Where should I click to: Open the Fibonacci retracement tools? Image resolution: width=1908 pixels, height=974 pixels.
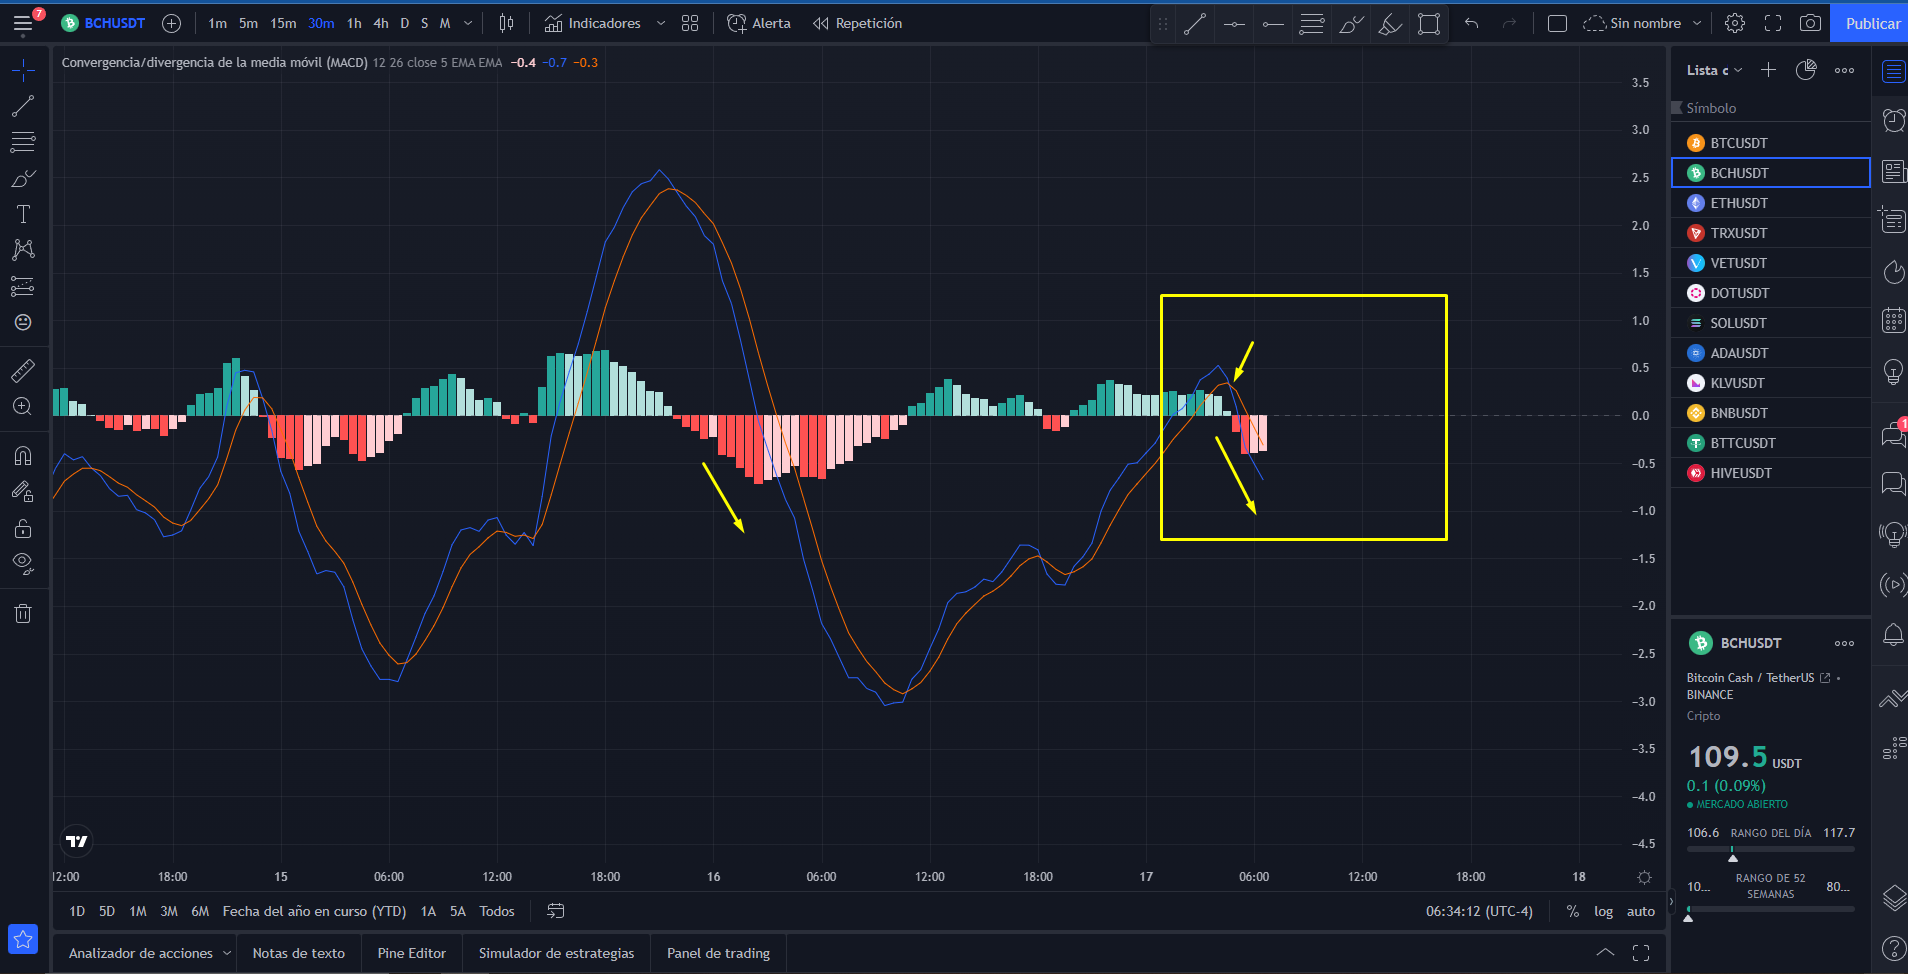click(x=23, y=142)
